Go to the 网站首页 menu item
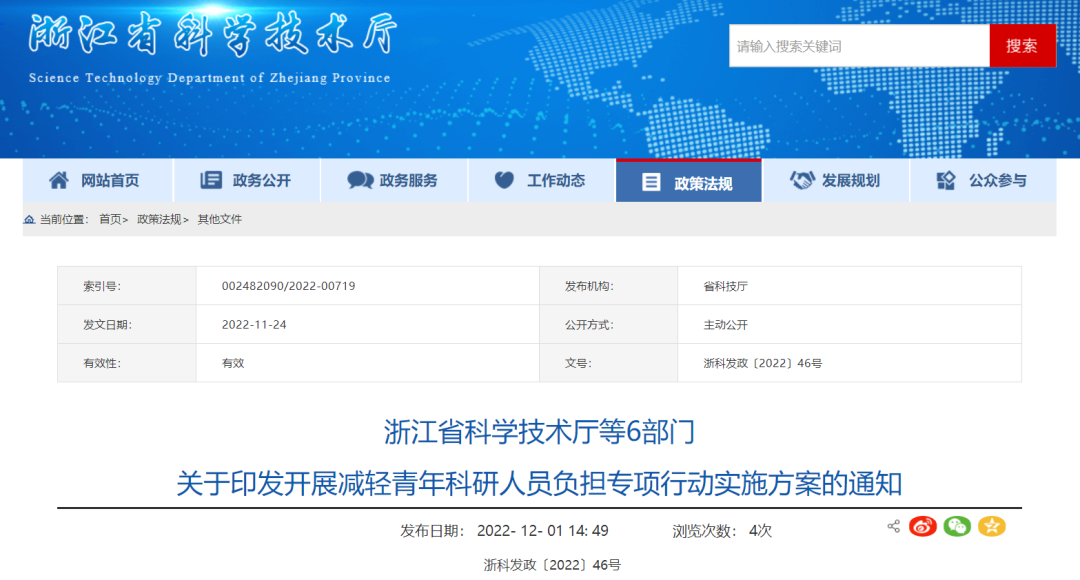The height and width of the screenshot is (580, 1080). 110,181
